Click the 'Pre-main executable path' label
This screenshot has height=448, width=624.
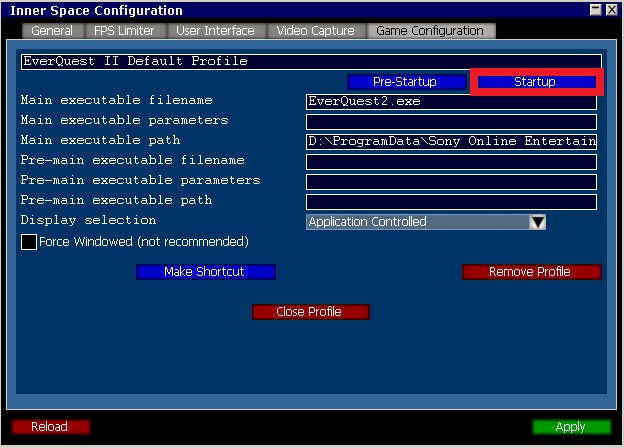117,200
